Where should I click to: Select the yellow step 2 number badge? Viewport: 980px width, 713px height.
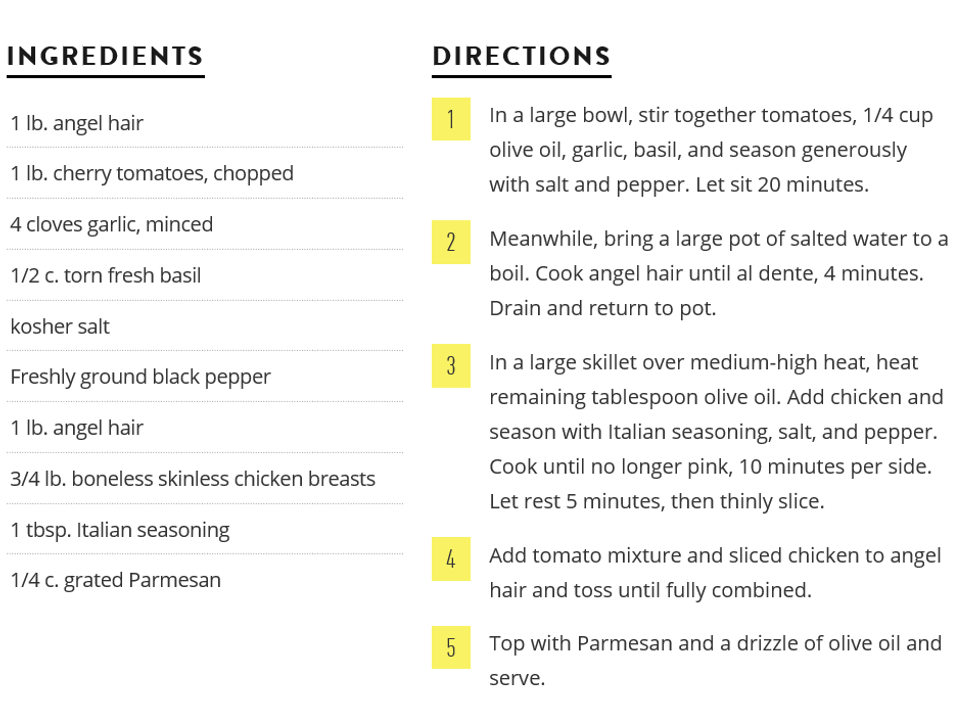(x=451, y=242)
